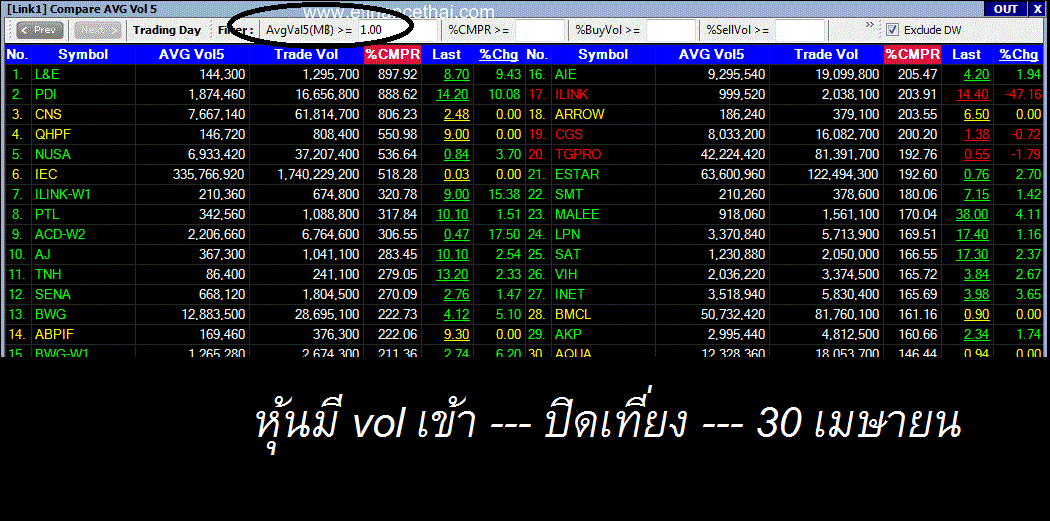The width and height of the screenshot is (1050, 521).
Task: Select symbol SMT
Action: pyautogui.click(x=569, y=194)
